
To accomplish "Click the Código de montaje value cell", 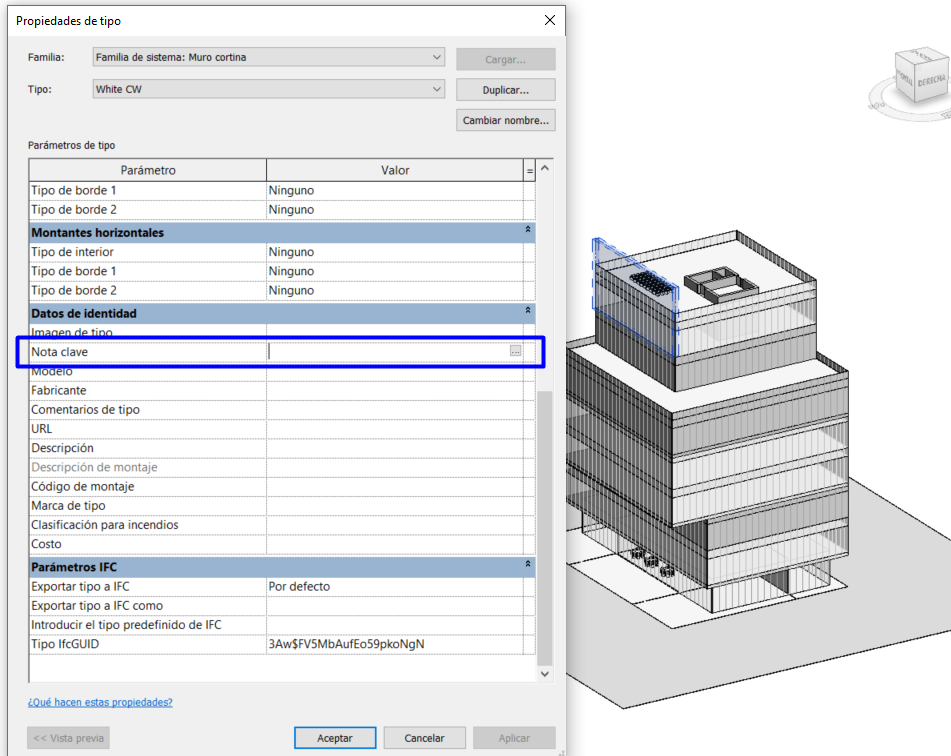I will [395, 487].
